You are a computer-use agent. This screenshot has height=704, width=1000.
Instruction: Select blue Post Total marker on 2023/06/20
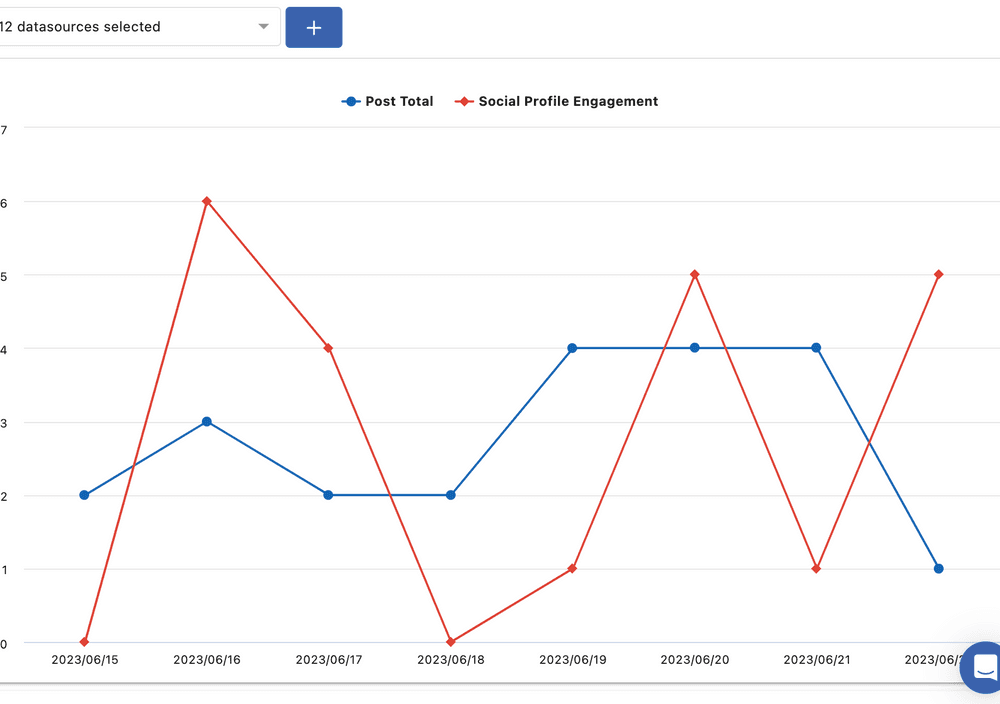click(x=694, y=348)
